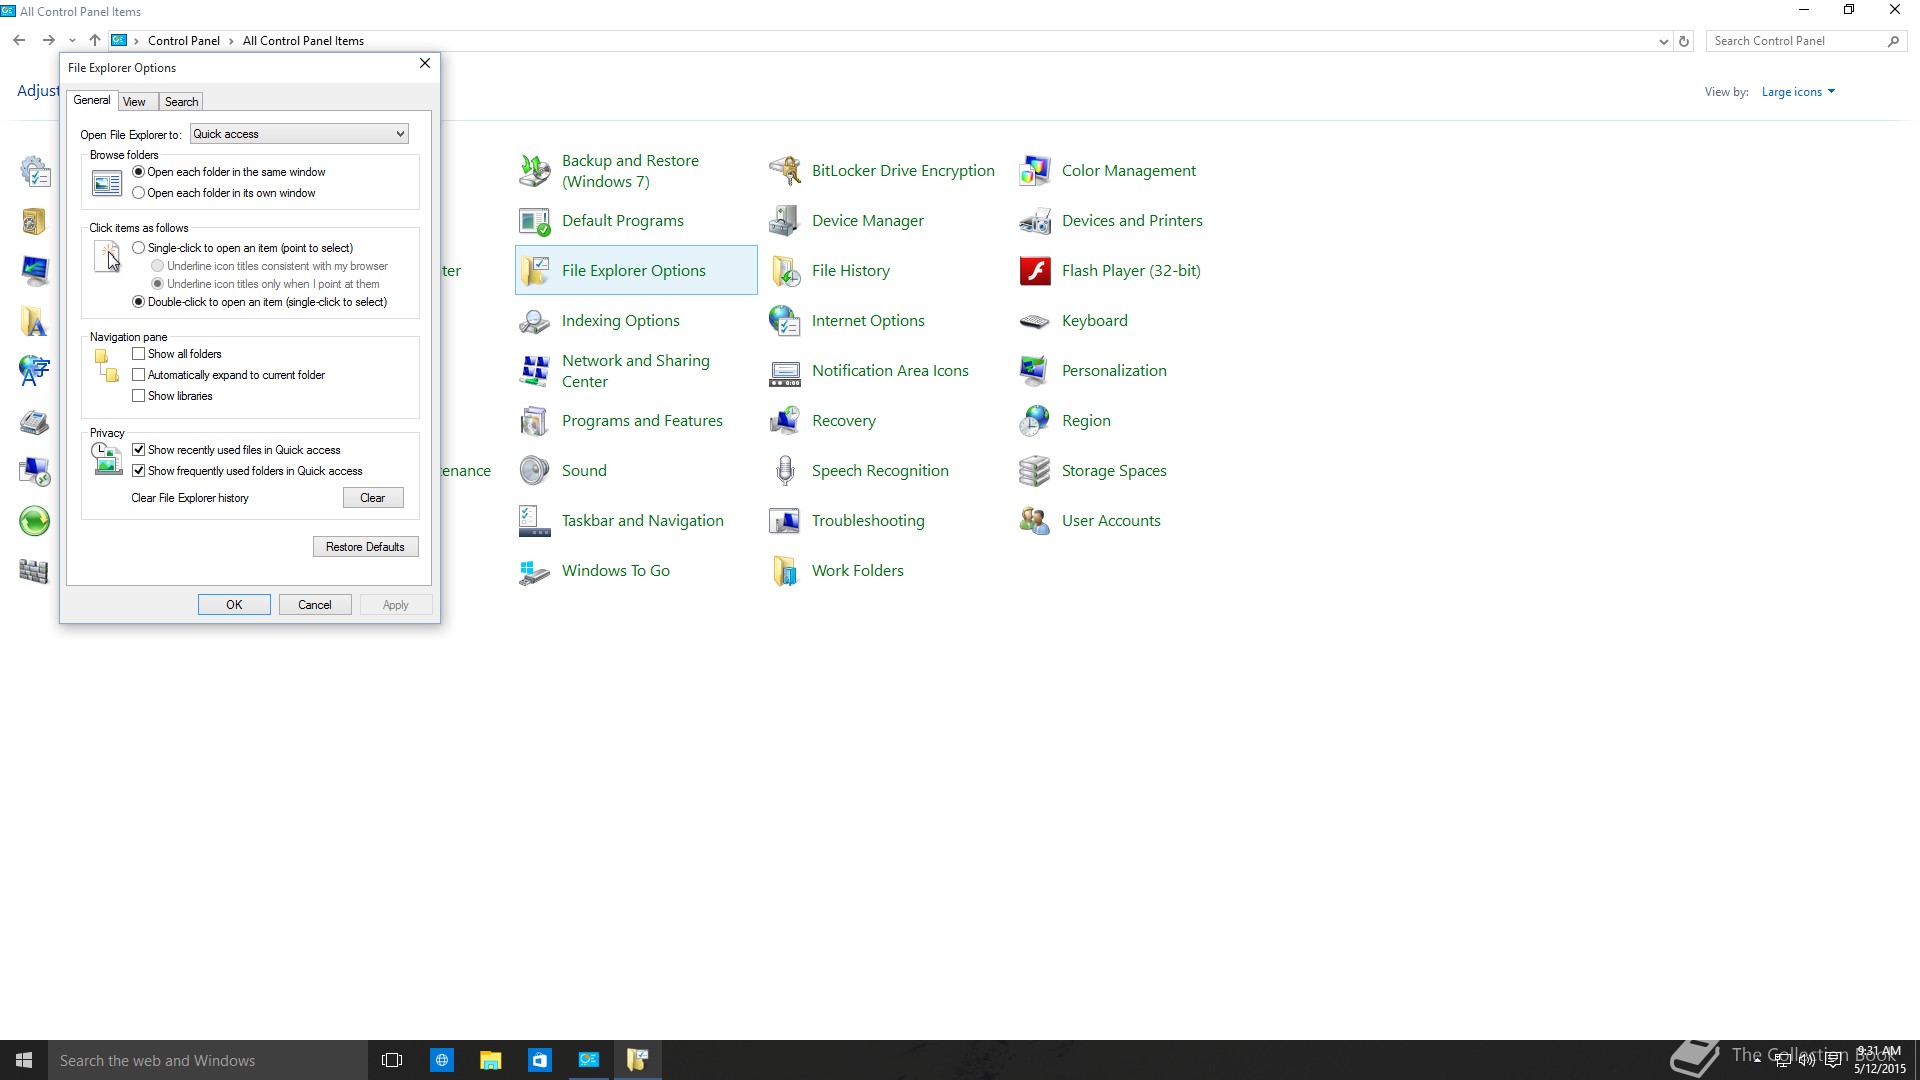
Task: Check Show libraries option
Action: 139,396
